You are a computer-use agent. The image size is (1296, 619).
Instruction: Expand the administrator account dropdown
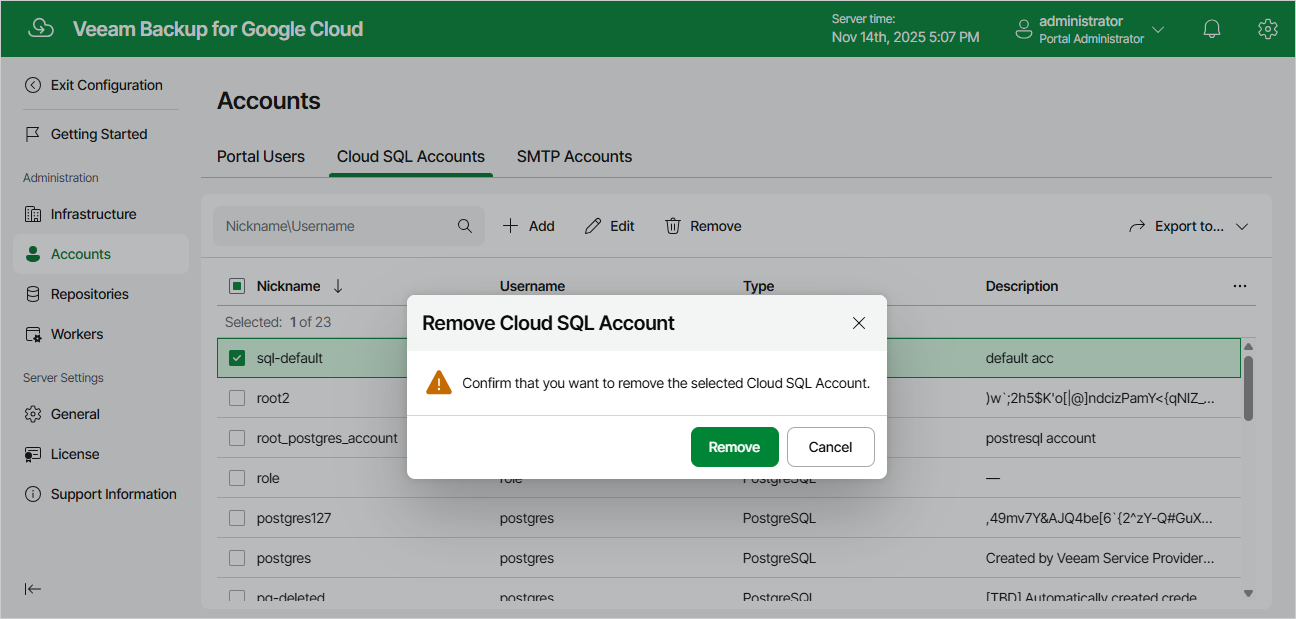1158,29
